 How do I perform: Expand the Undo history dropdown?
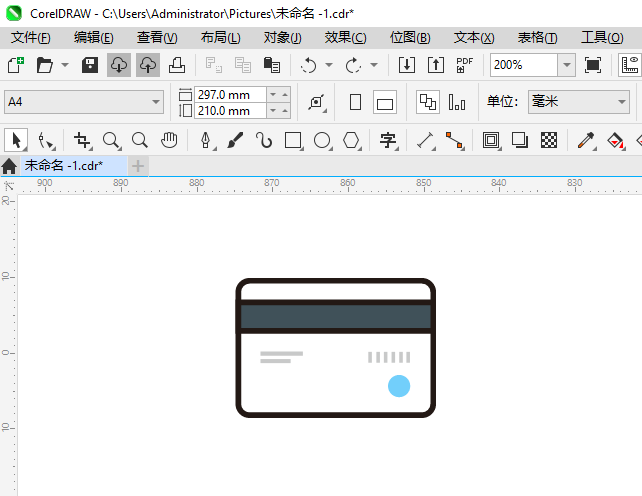pos(329,65)
